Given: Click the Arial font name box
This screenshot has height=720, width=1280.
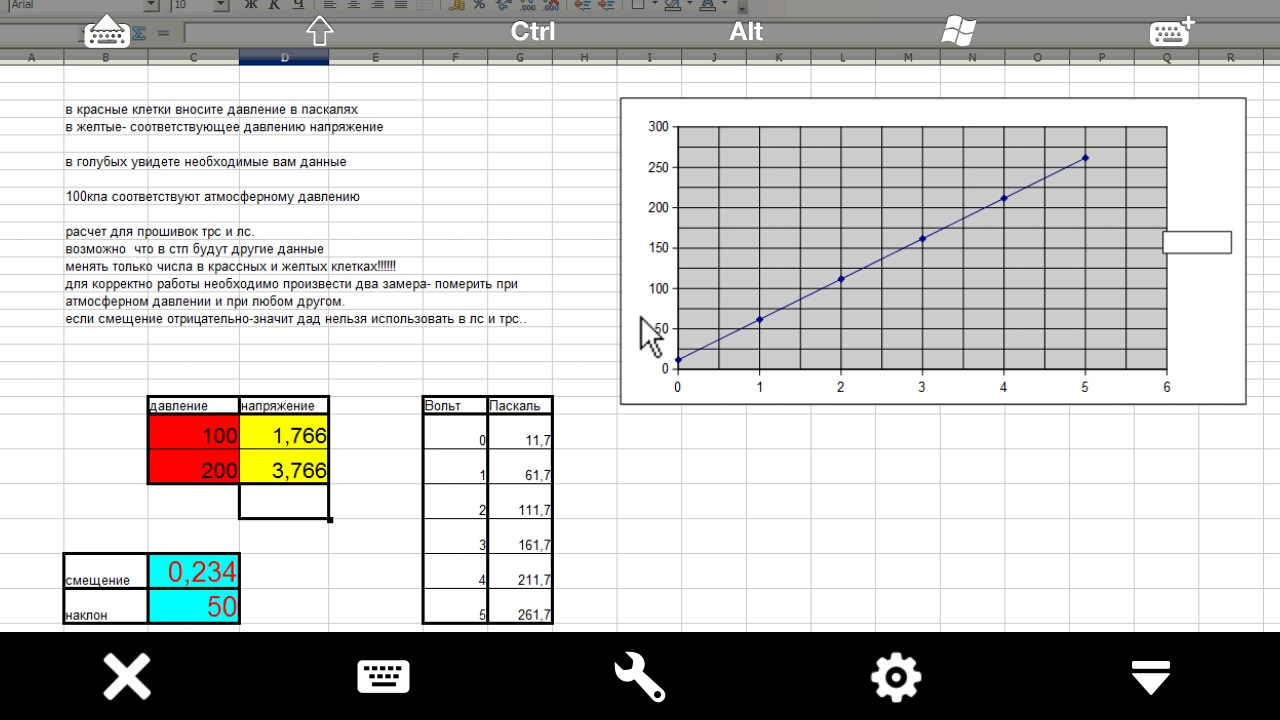Looking at the screenshot, I should (x=75, y=5).
